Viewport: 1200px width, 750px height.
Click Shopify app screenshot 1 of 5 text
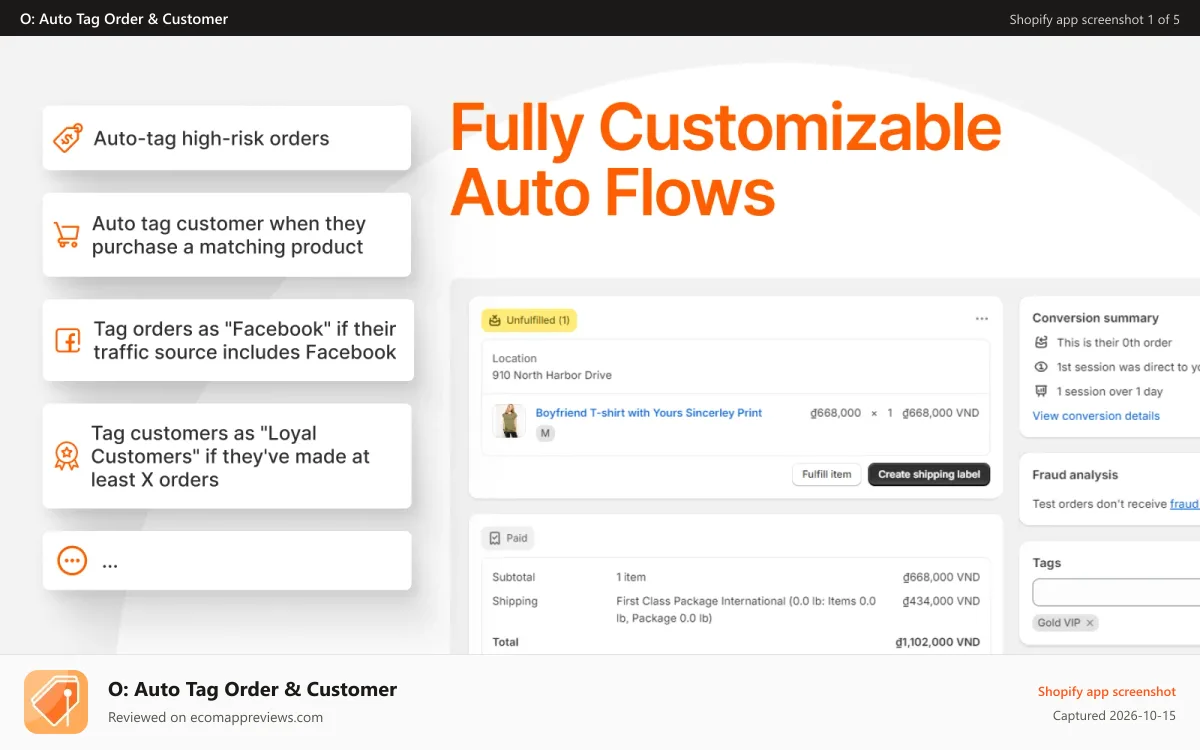[1094, 19]
